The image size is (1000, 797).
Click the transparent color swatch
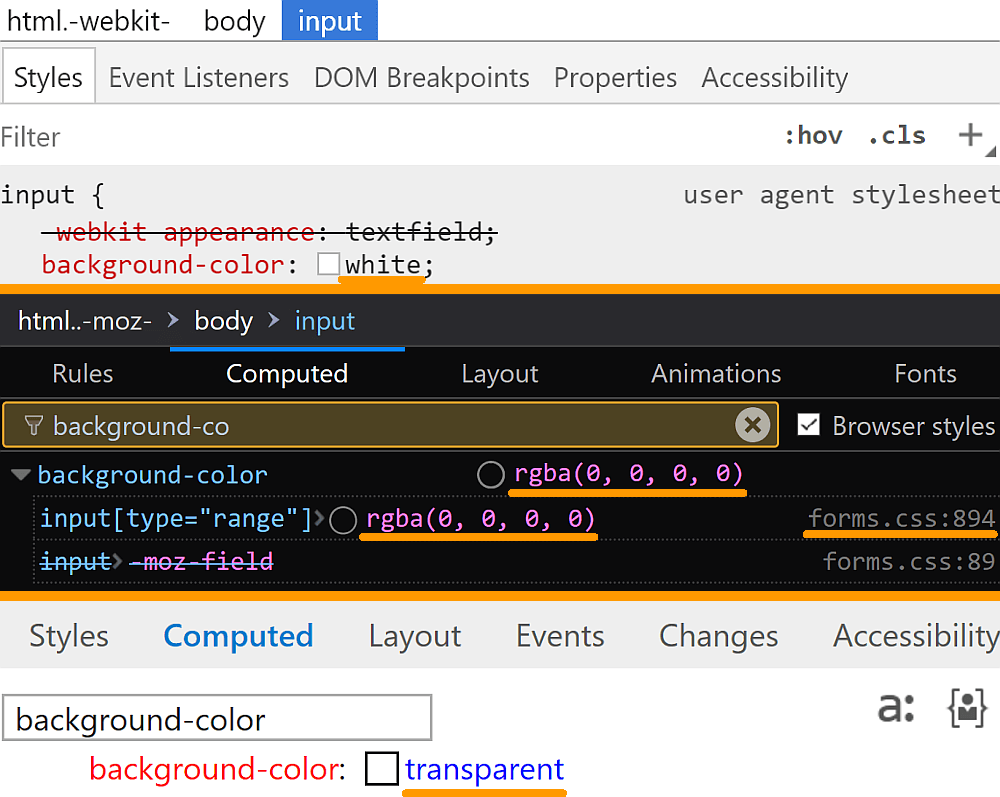click(382, 769)
